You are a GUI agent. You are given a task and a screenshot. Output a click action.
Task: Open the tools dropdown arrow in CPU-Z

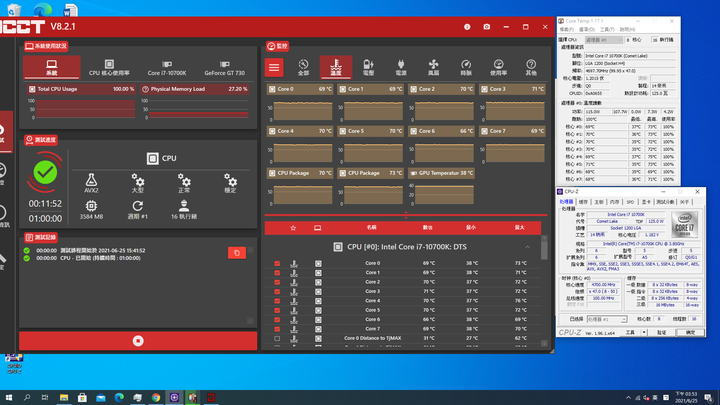[644, 332]
